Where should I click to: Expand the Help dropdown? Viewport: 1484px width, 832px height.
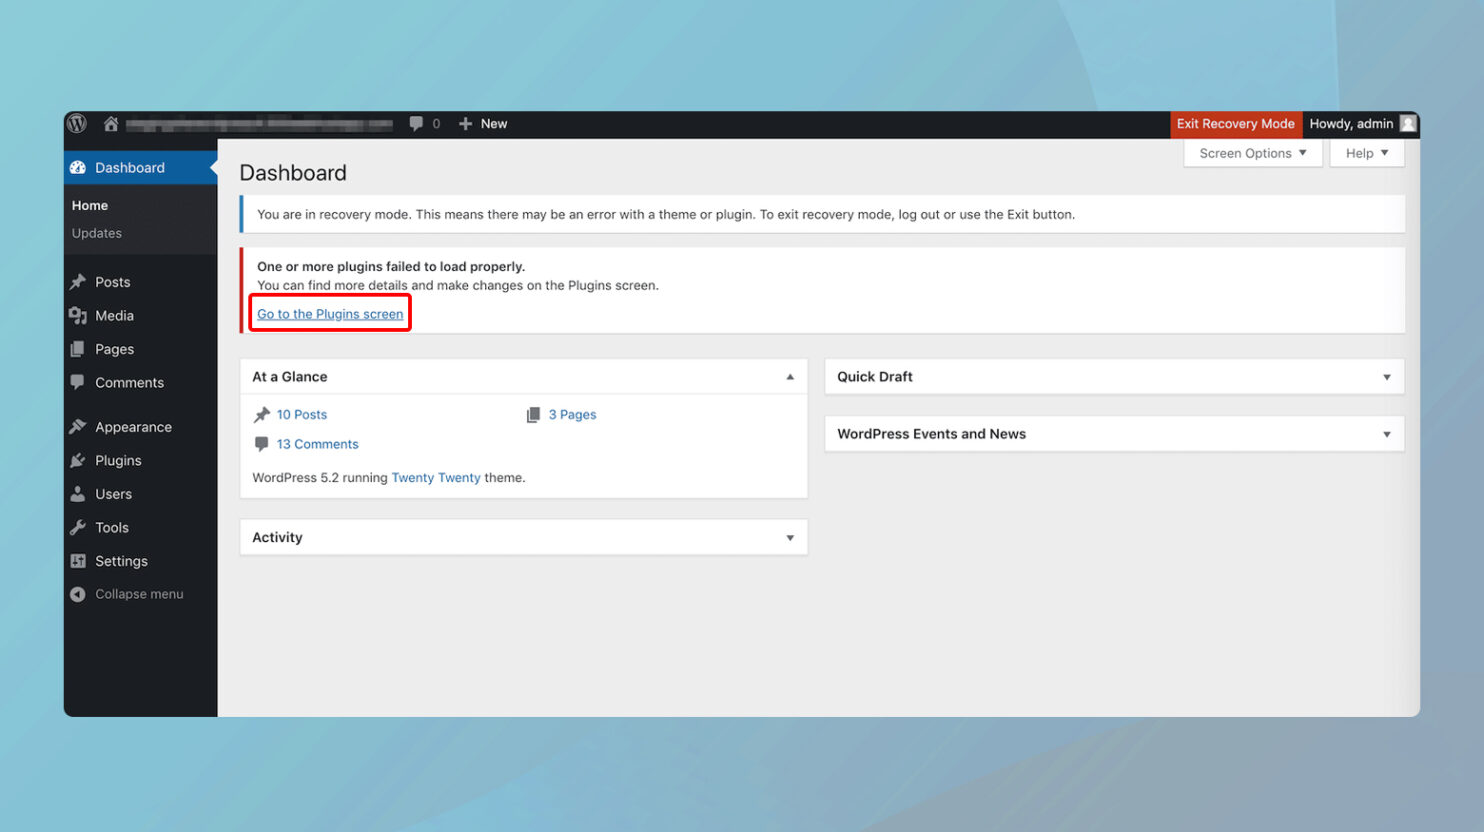pos(1365,152)
